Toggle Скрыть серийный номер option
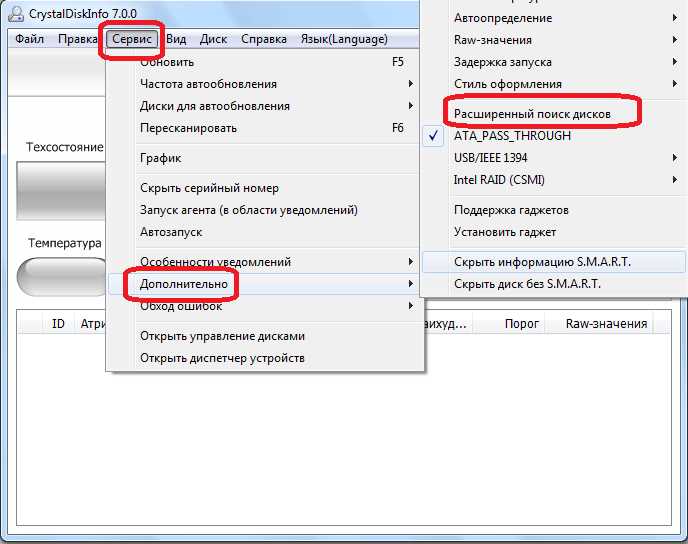 265,188
